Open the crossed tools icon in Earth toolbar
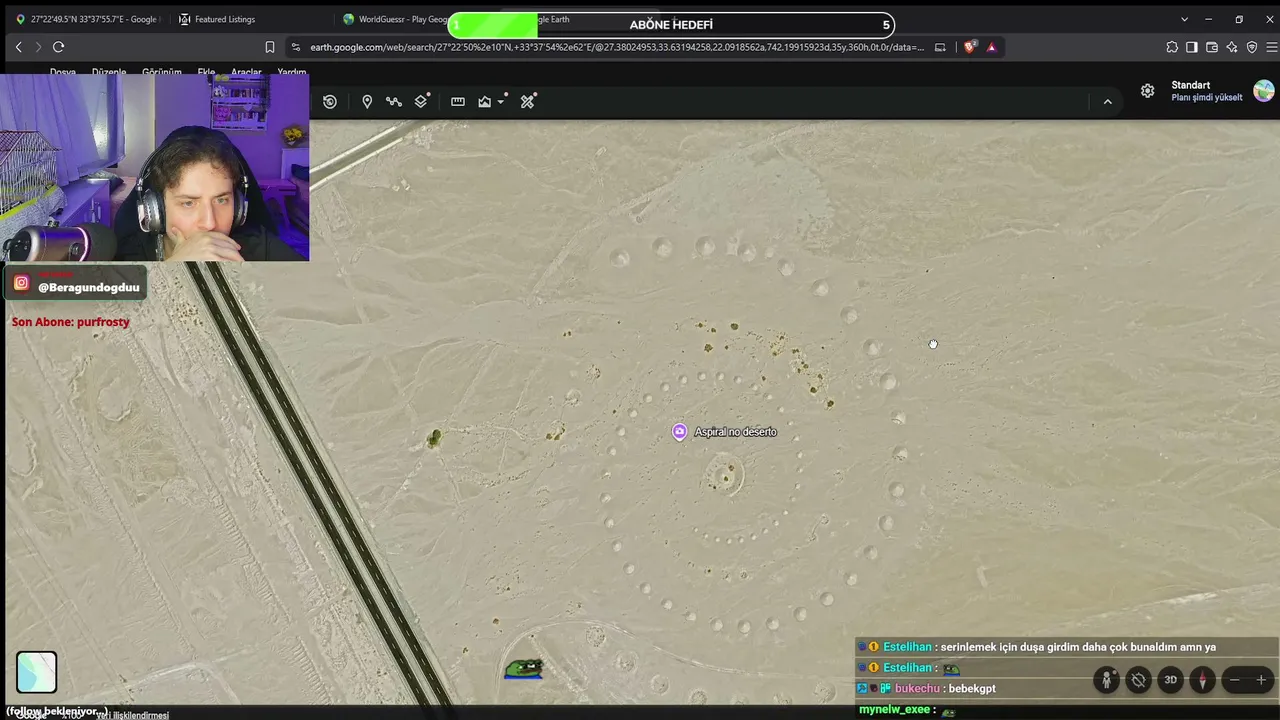 click(x=528, y=101)
